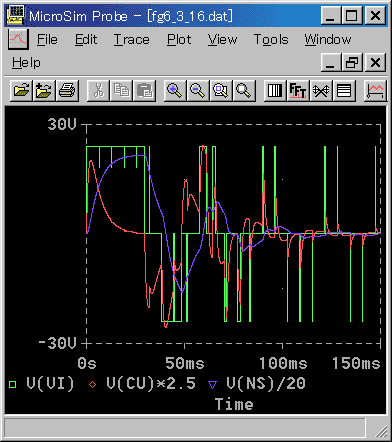Click the Open File toolbar icon
Image resolution: width=392 pixels, height=442 pixels.
point(21,90)
